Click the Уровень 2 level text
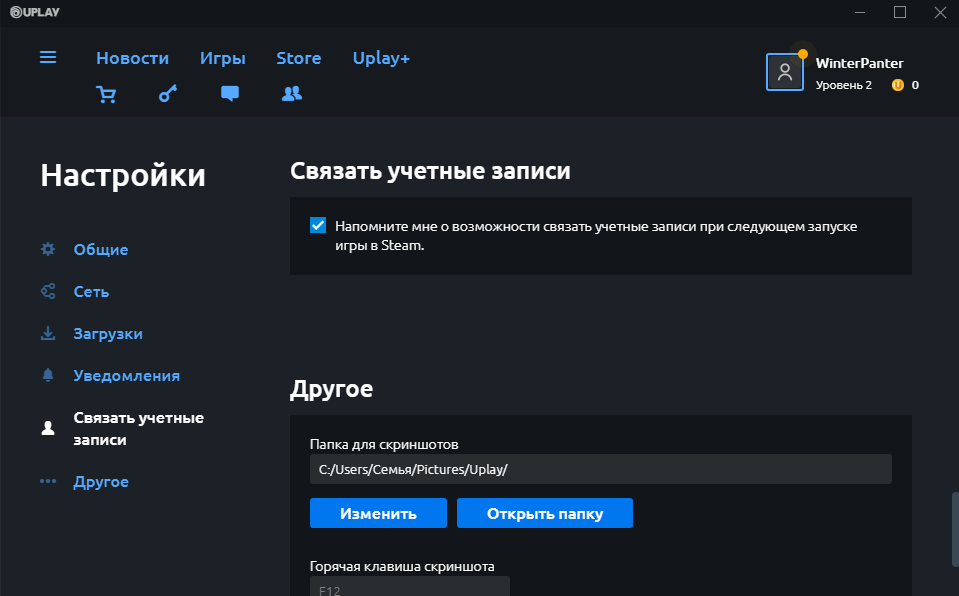 (843, 85)
